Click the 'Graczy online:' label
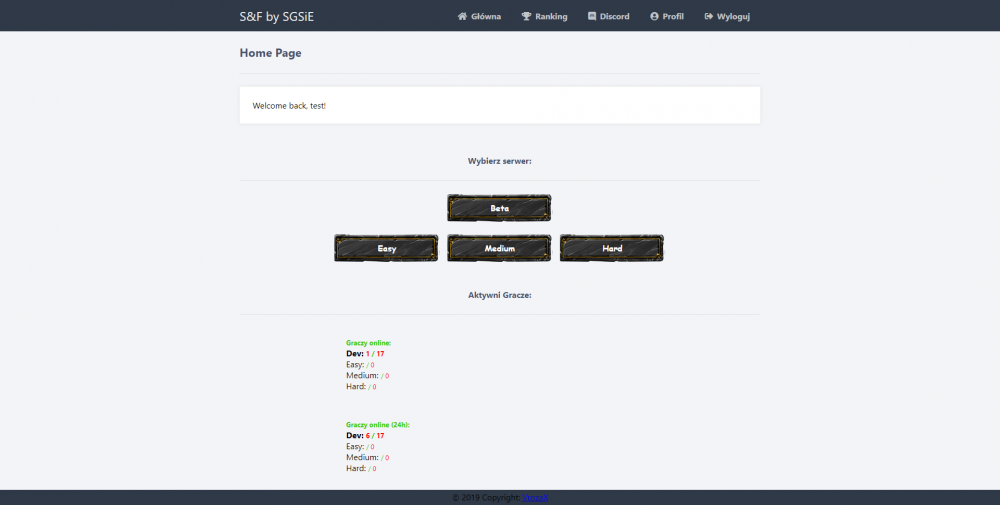This screenshot has width=1000, height=505. [369, 343]
